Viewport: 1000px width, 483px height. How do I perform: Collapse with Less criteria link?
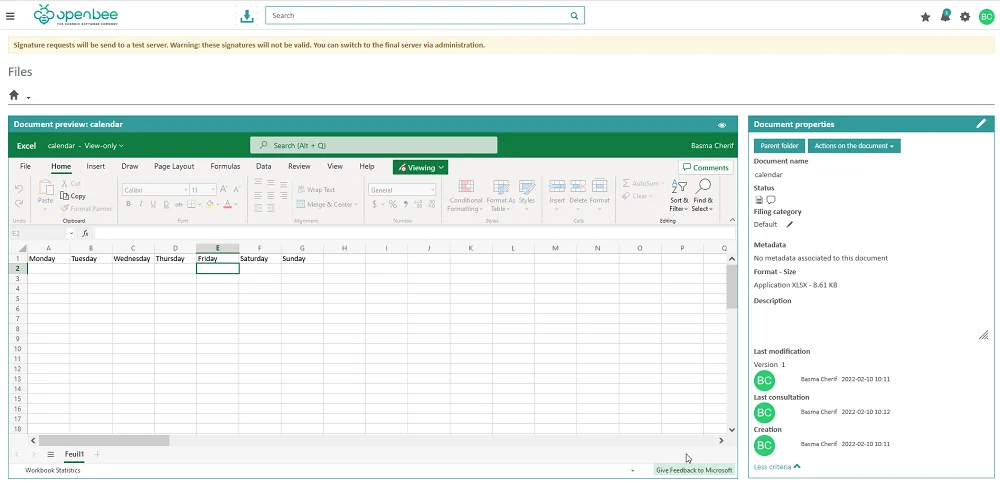(x=777, y=466)
